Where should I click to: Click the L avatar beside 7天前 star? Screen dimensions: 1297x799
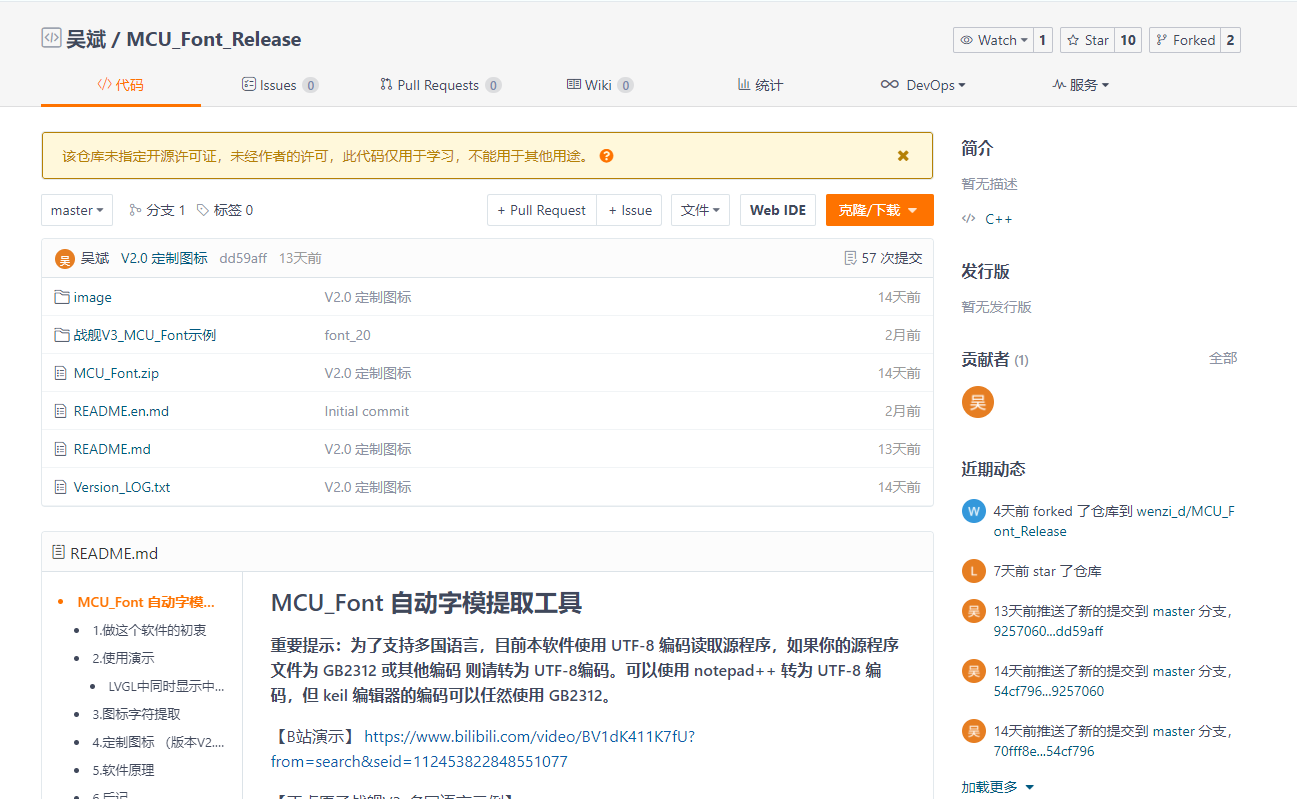pyautogui.click(x=974, y=571)
